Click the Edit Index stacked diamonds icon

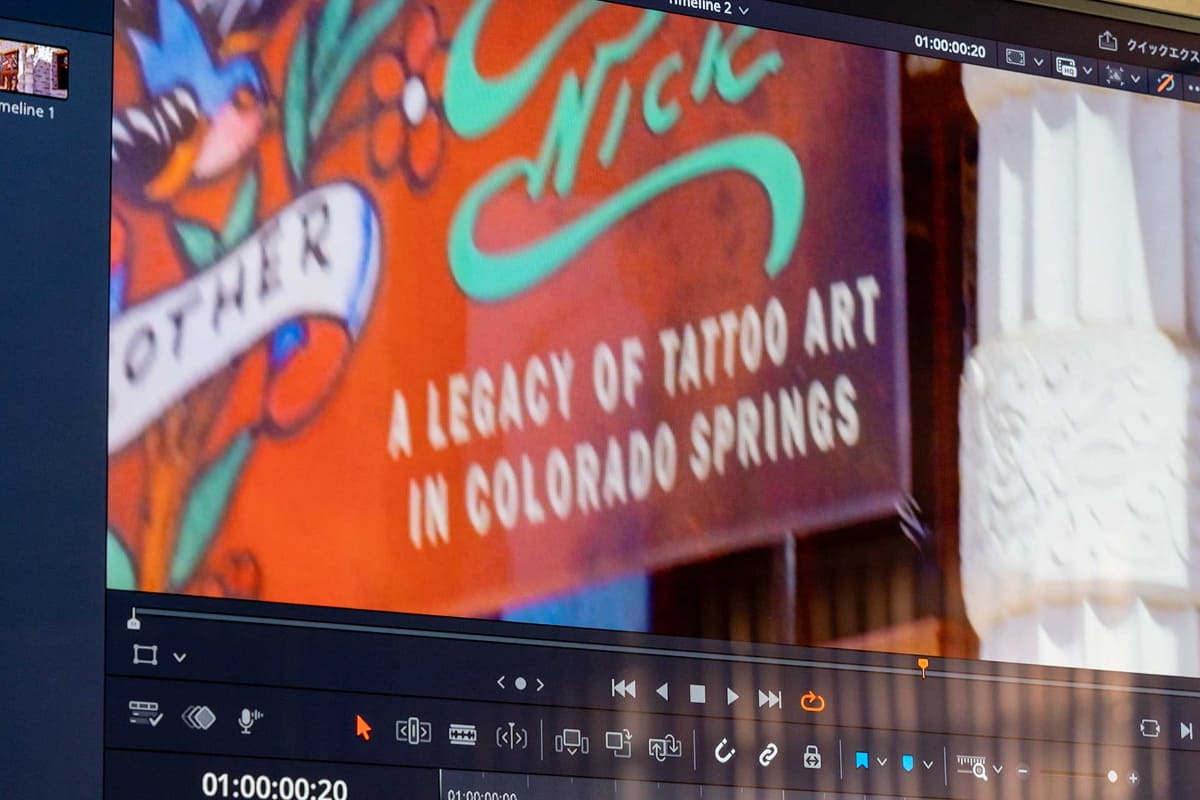coord(198,717)
